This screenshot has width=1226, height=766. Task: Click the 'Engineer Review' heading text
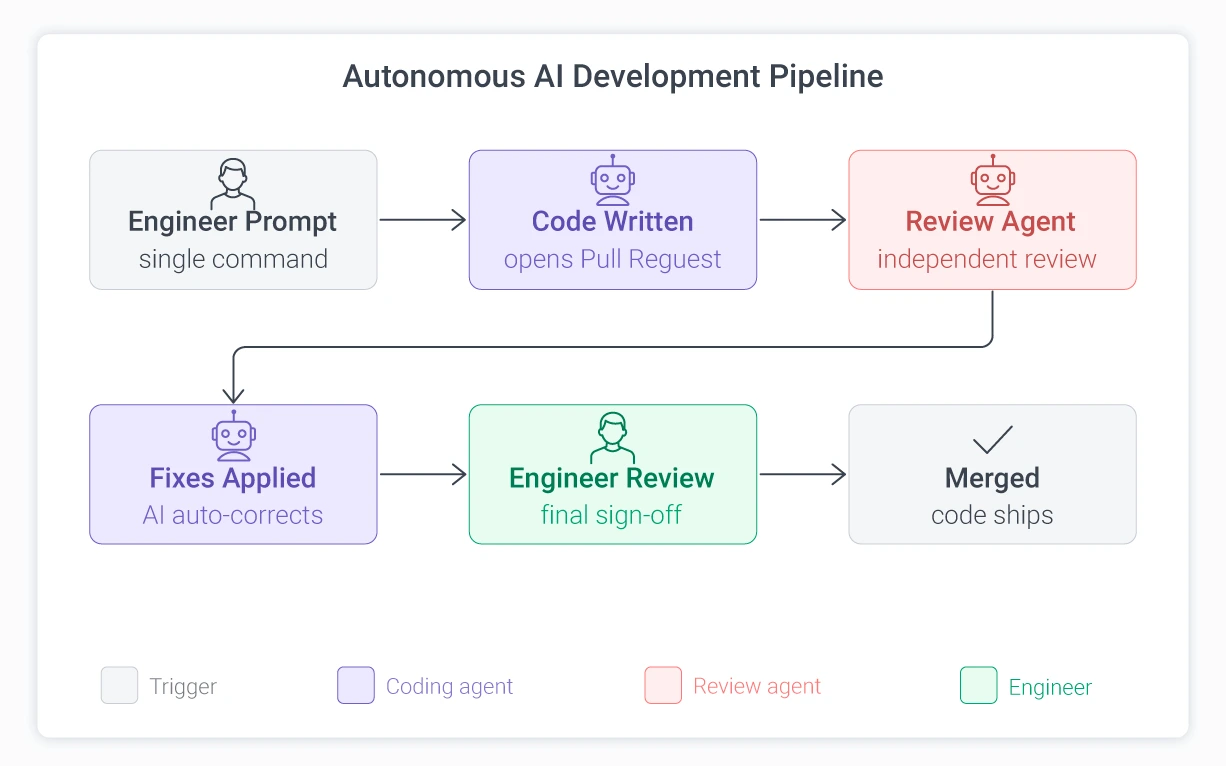(612, 478)
